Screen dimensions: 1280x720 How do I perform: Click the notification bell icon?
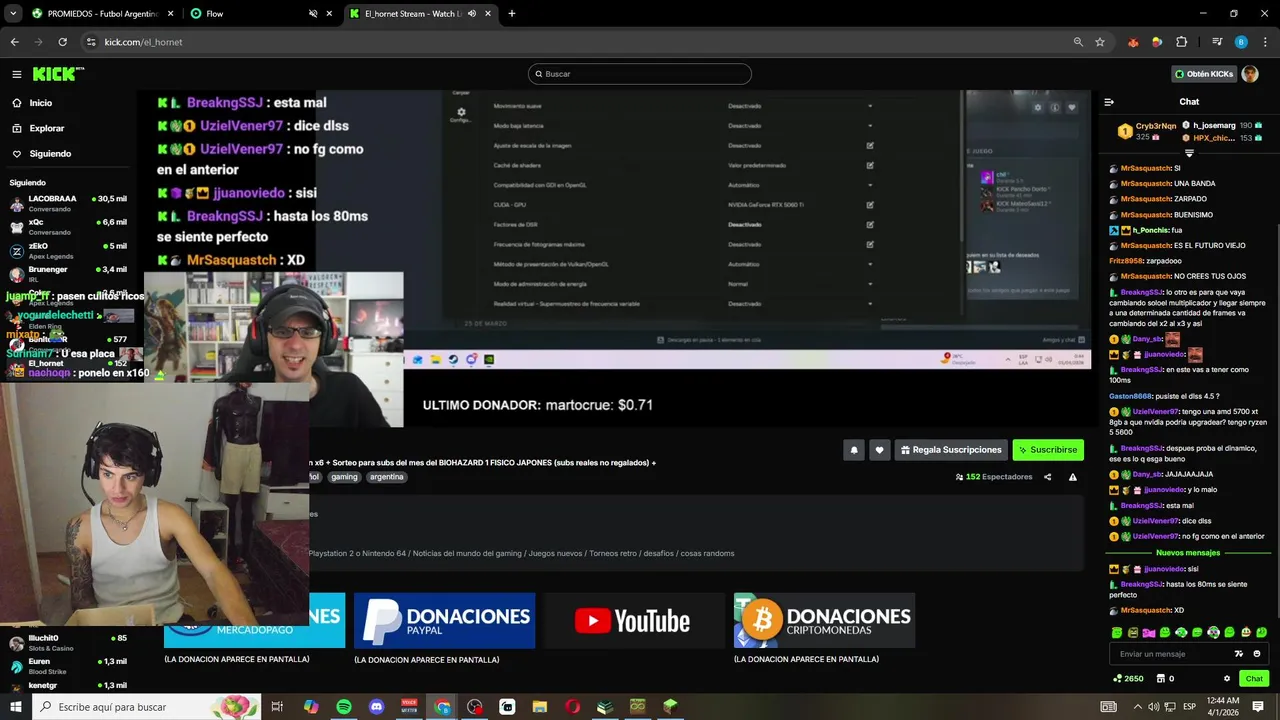click(854, 450)
